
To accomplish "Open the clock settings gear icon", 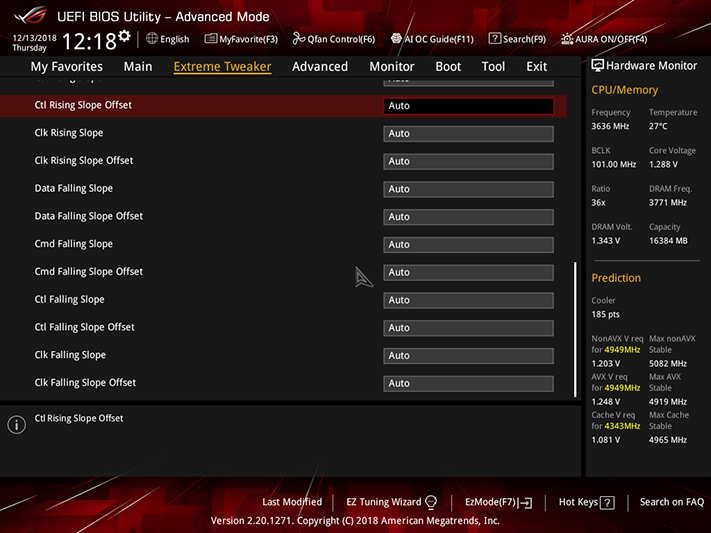I will point(124,36).
